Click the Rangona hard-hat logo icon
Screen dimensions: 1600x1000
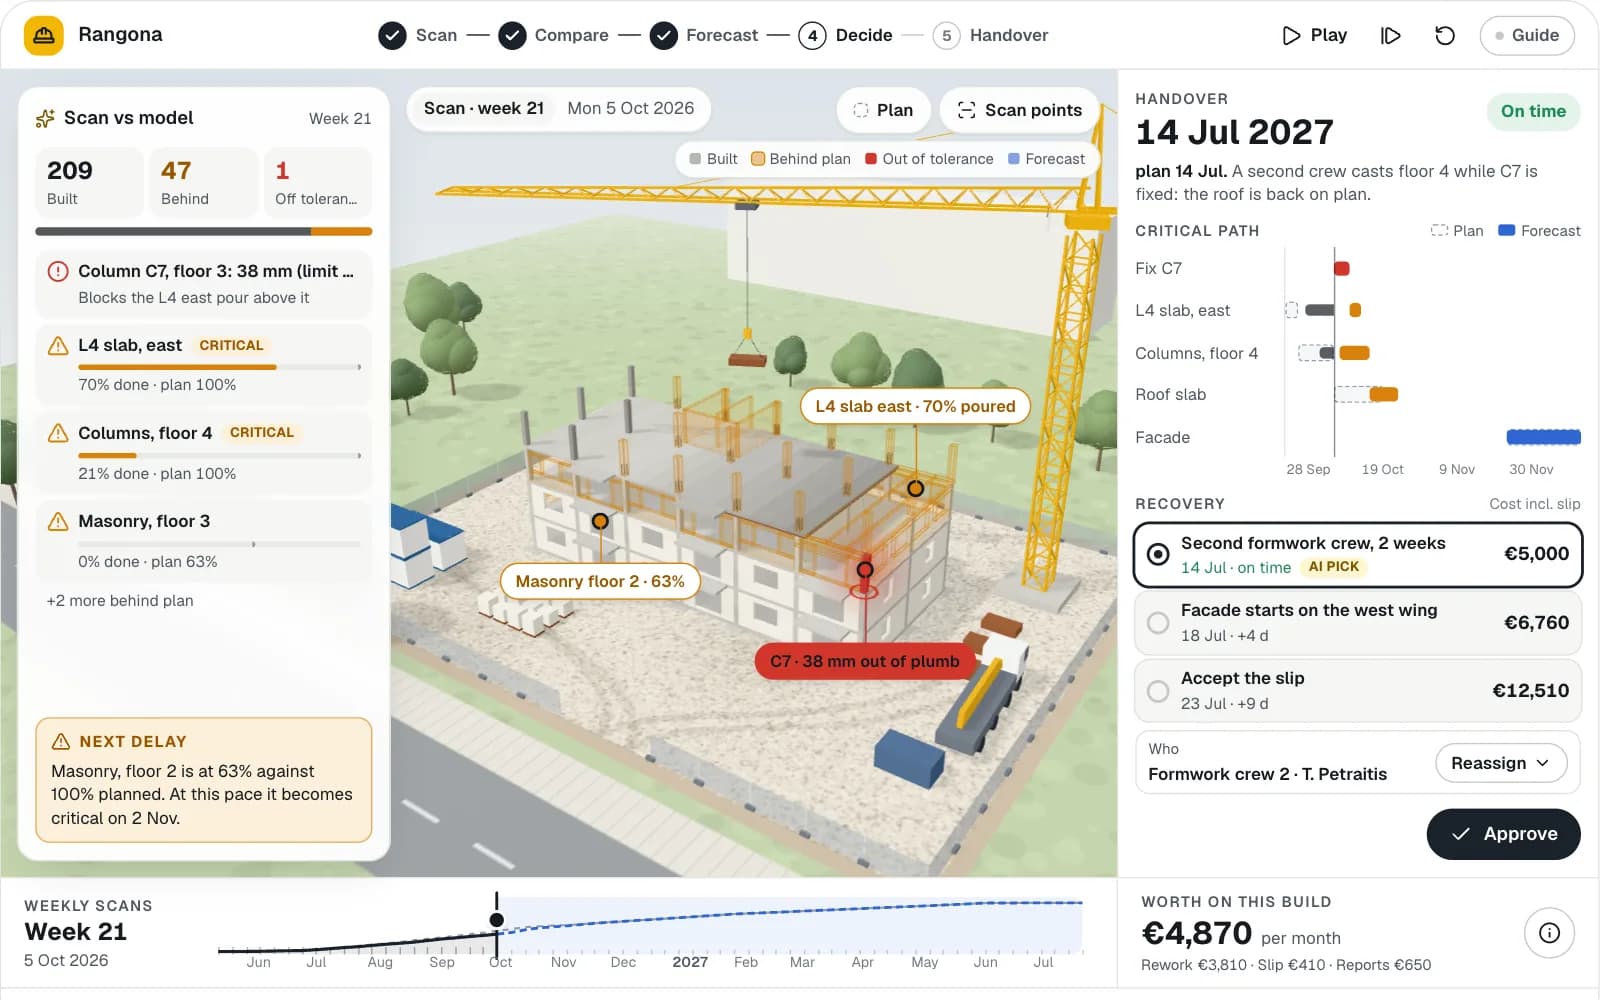click(44, 35)
